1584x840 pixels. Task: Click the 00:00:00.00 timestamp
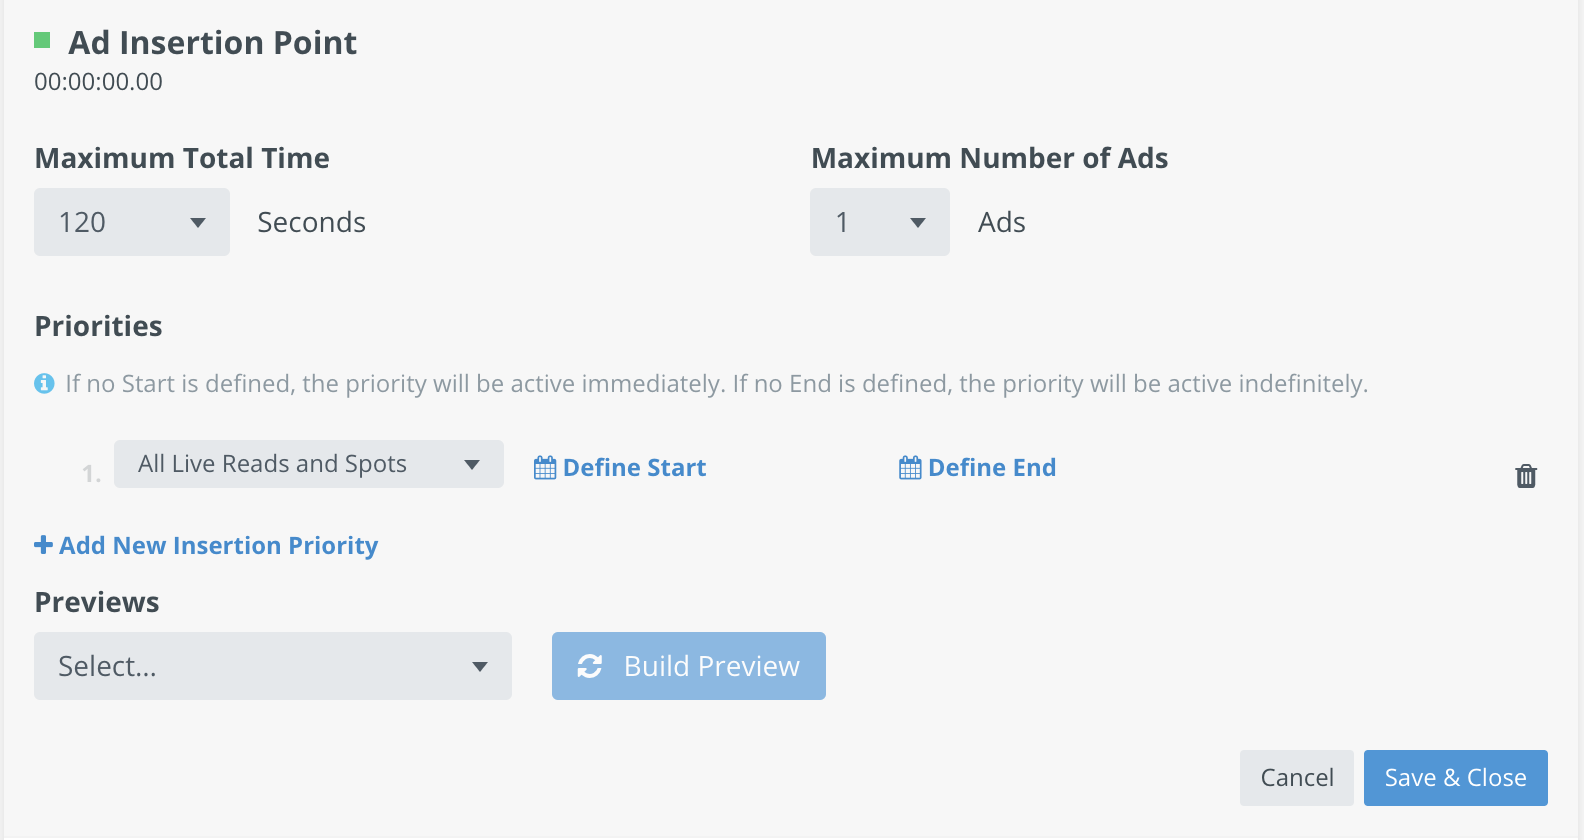coord(99,82)
